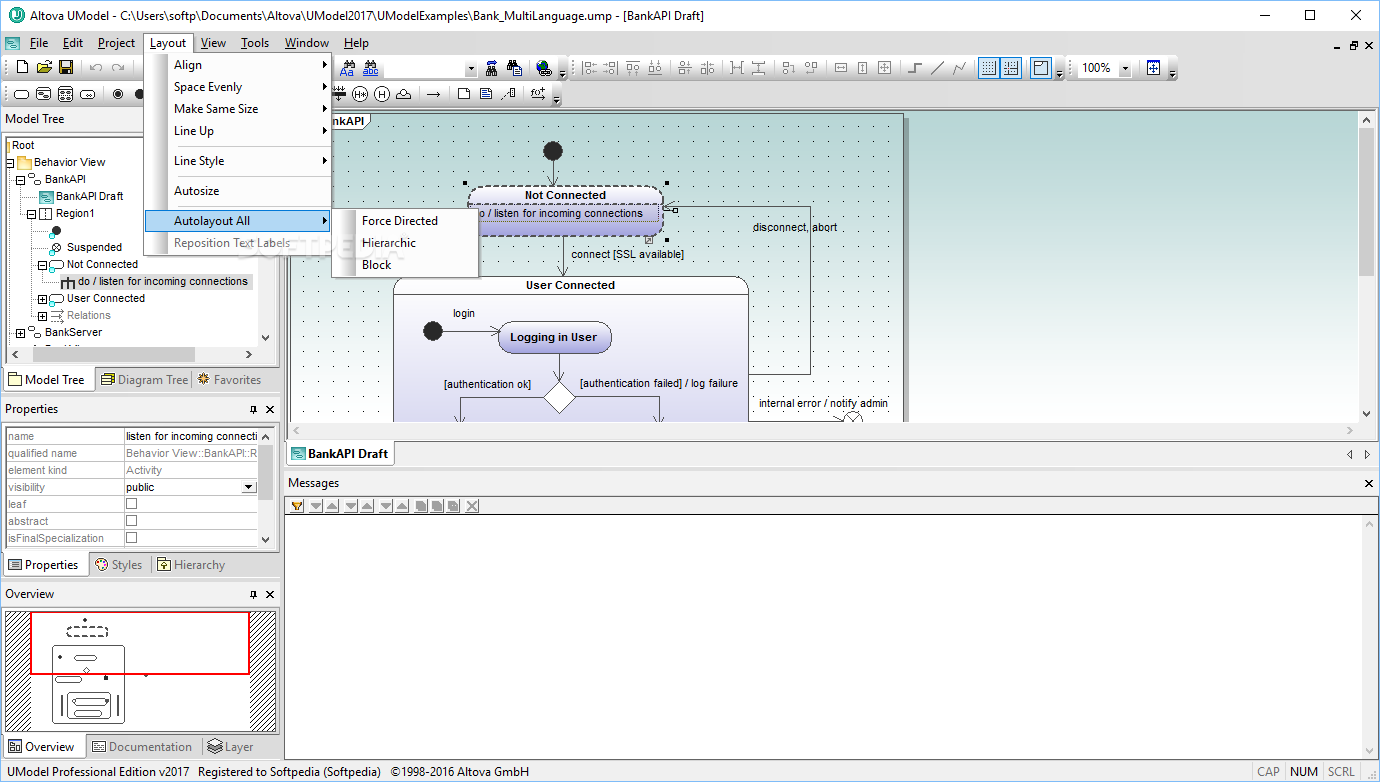1380x782 pixels.
Task: Click Logging in User state in diagram
Action: (x=554, y=337)
